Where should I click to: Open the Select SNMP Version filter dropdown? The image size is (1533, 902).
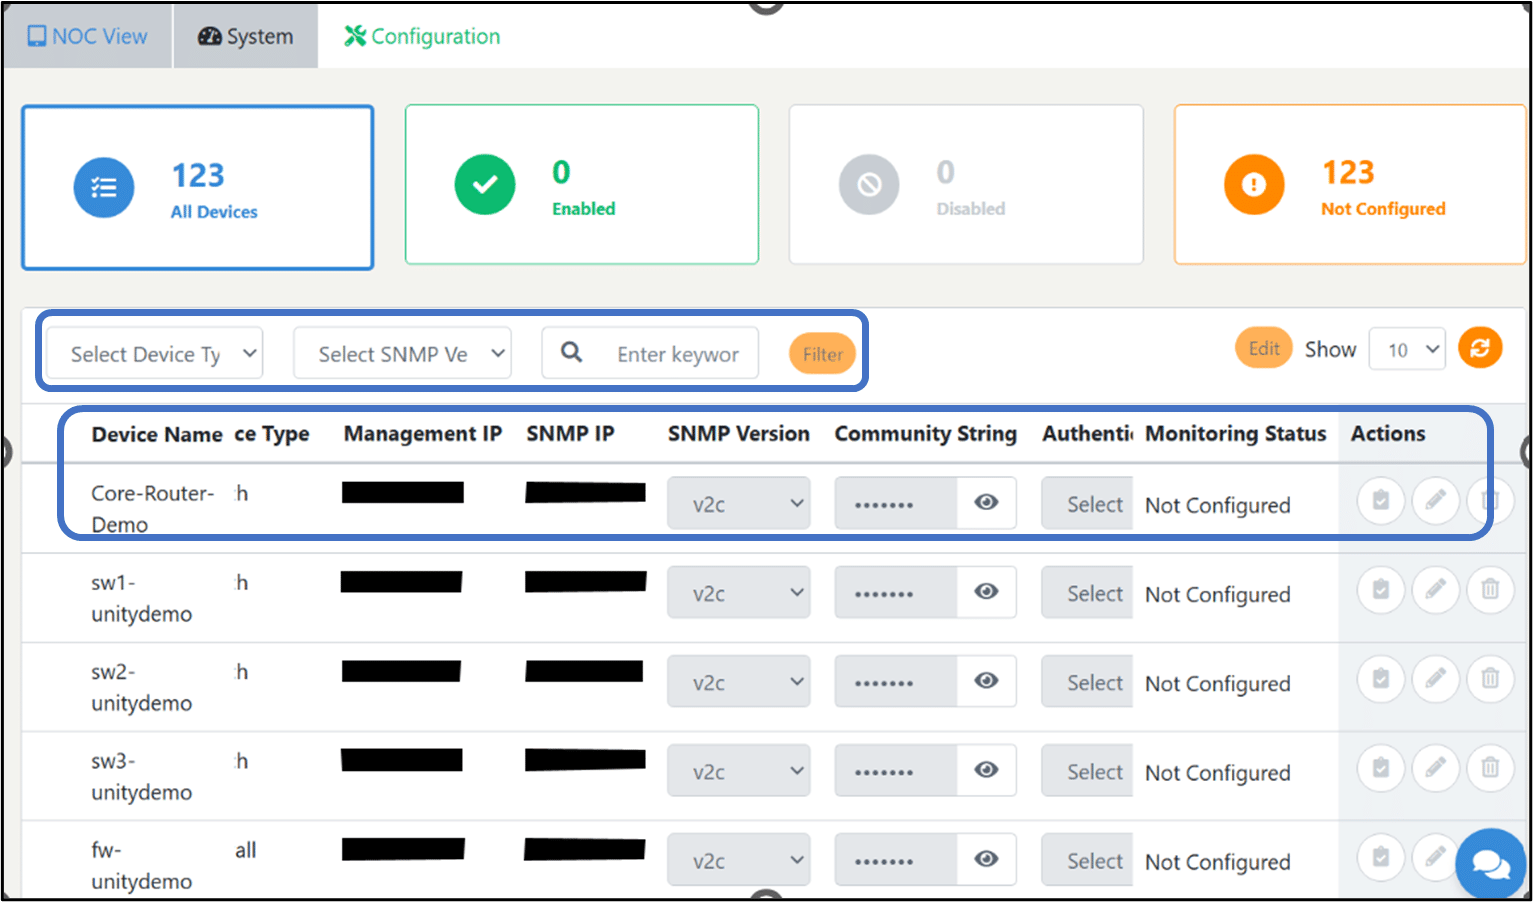(x=402, y=353)
